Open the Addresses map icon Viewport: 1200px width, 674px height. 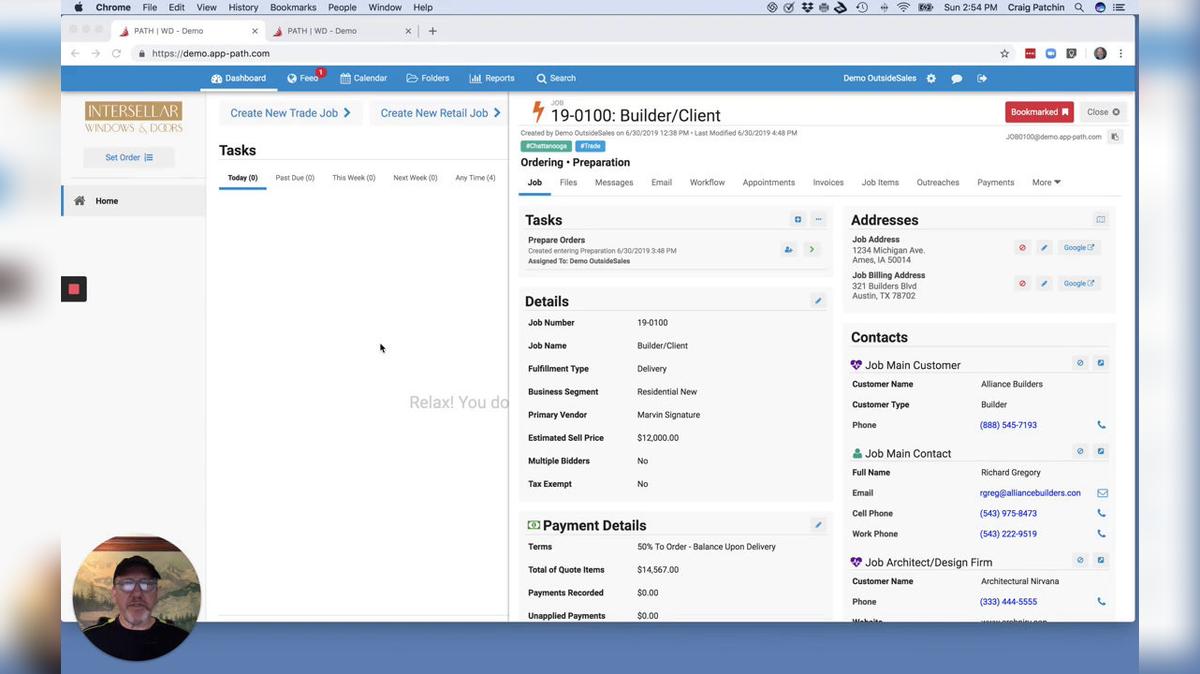point(1101,219)
